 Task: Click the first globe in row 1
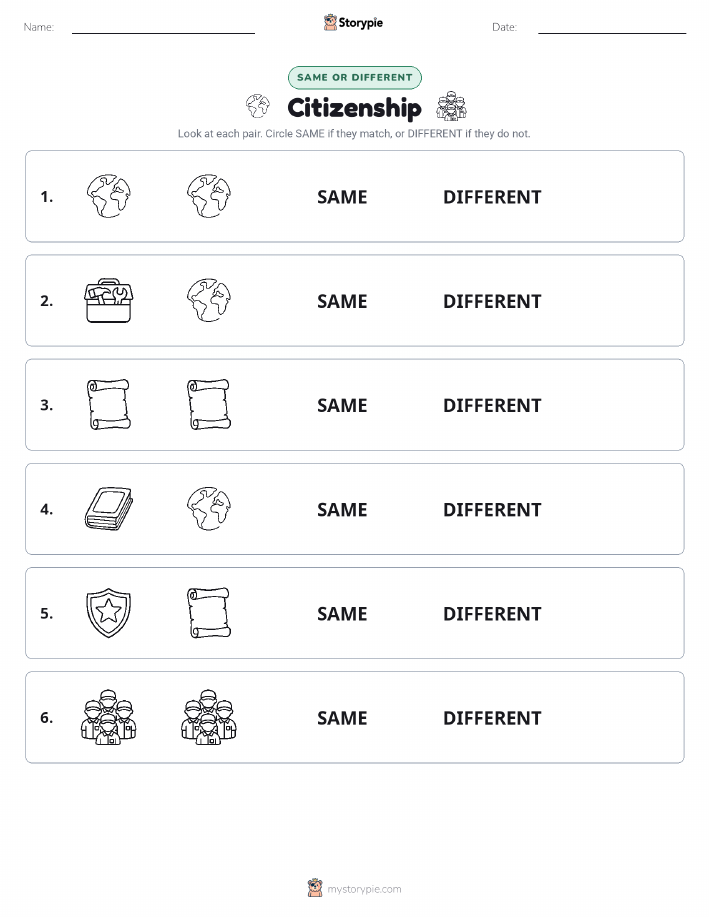pyautogui.click(x=109, y=196)
